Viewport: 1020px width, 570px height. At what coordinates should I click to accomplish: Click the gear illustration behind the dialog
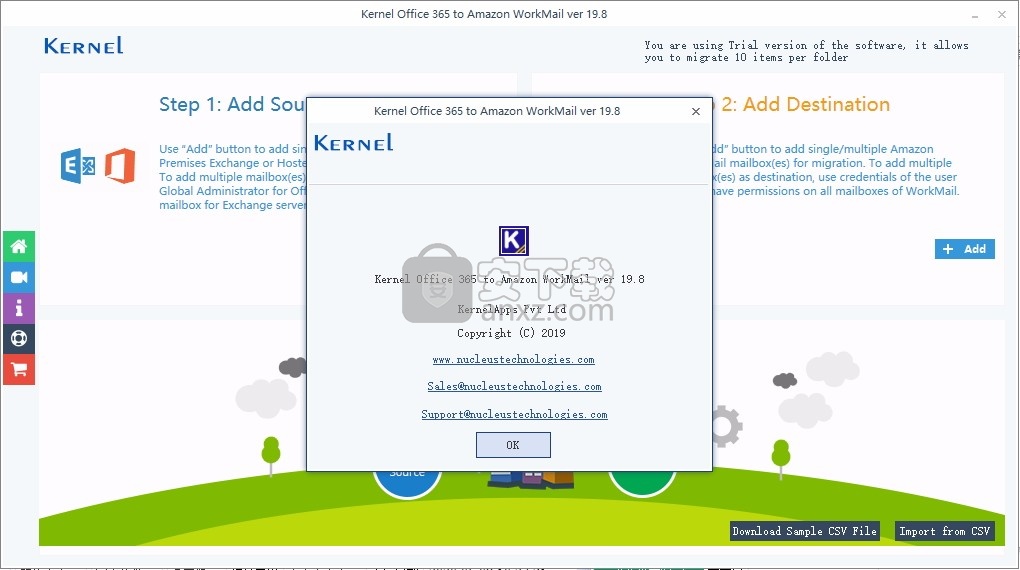(x=727, y=426)
